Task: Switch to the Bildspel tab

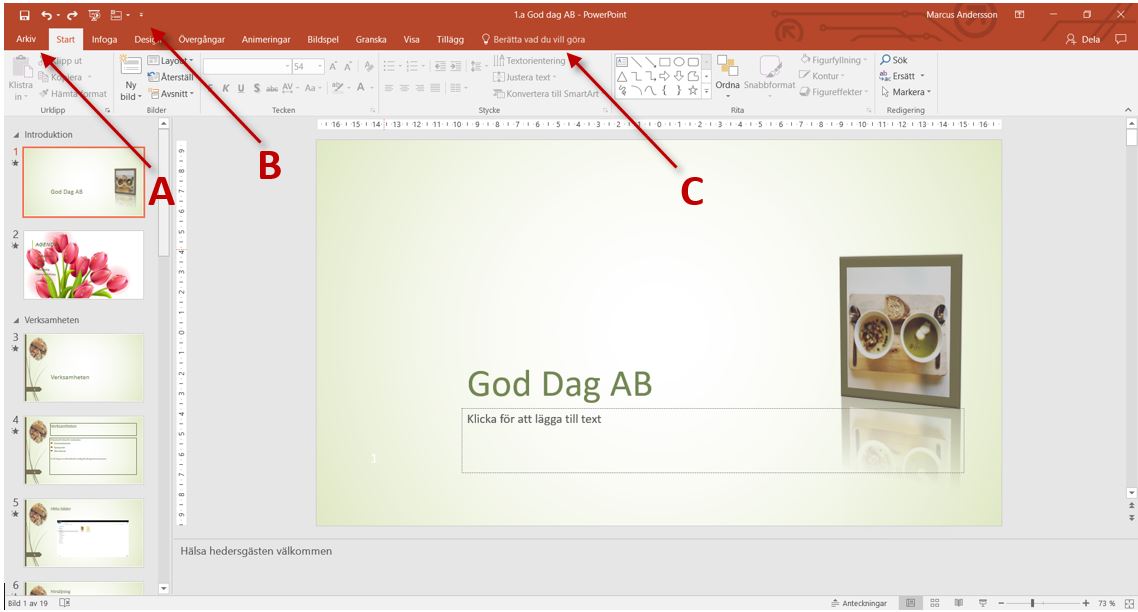Action: (x=323, y=40)
